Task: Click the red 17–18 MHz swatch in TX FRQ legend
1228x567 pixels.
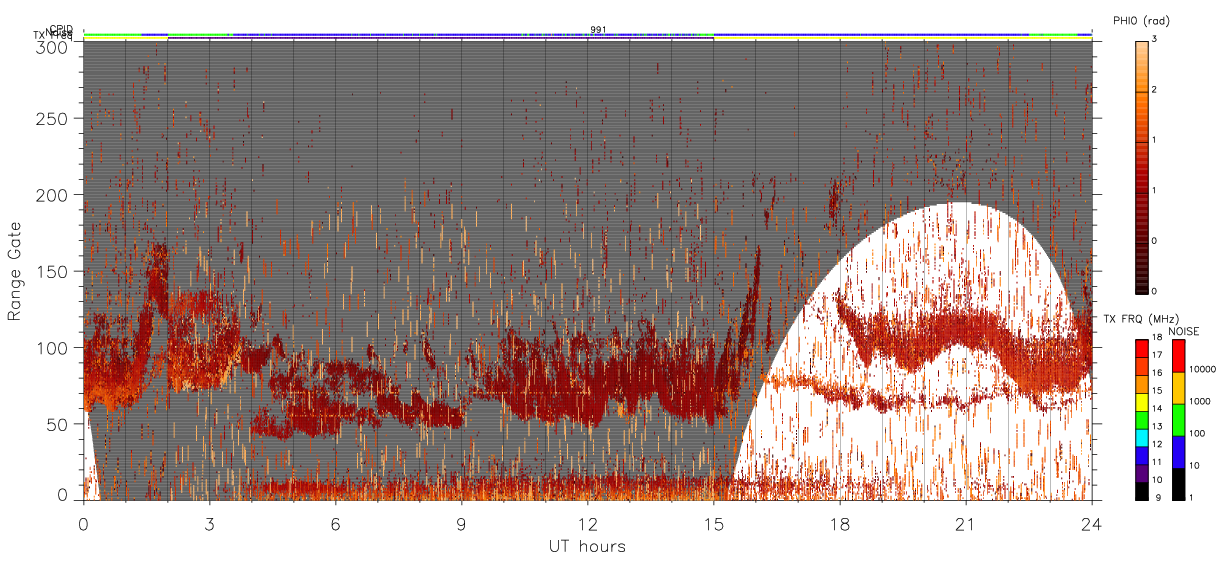Action: 1141,348
